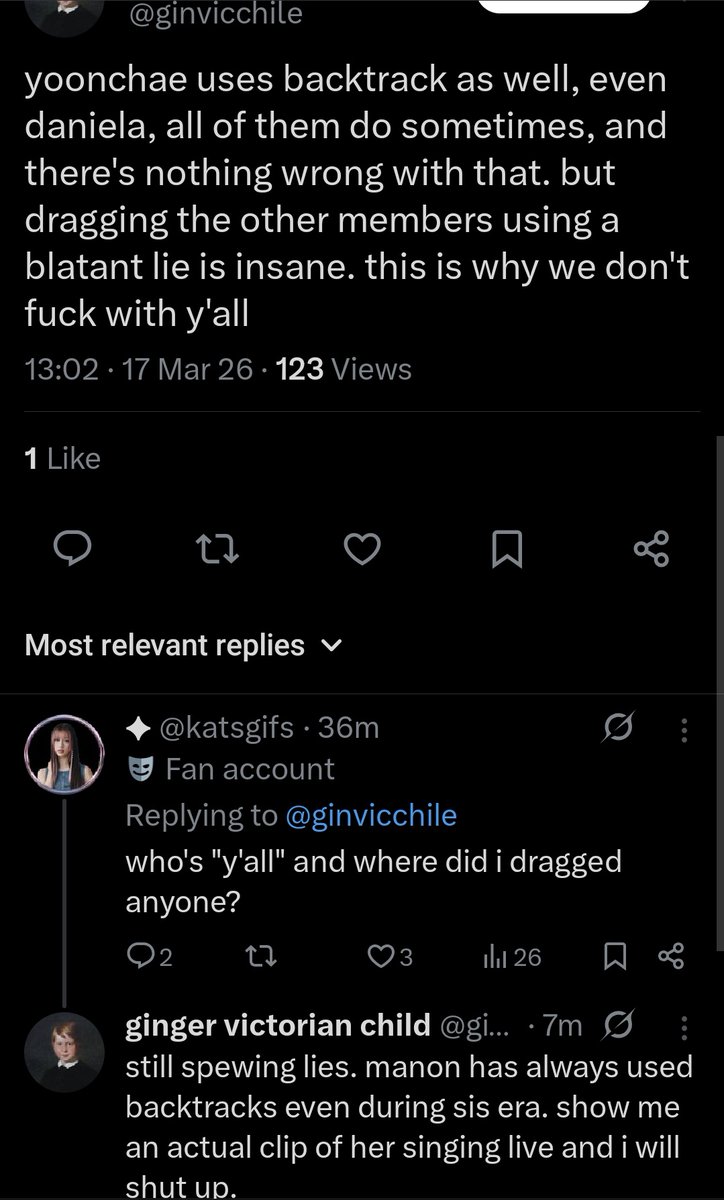Reply to the @katsgifs comment
724x1200 pixels.
tap(146, 957)
